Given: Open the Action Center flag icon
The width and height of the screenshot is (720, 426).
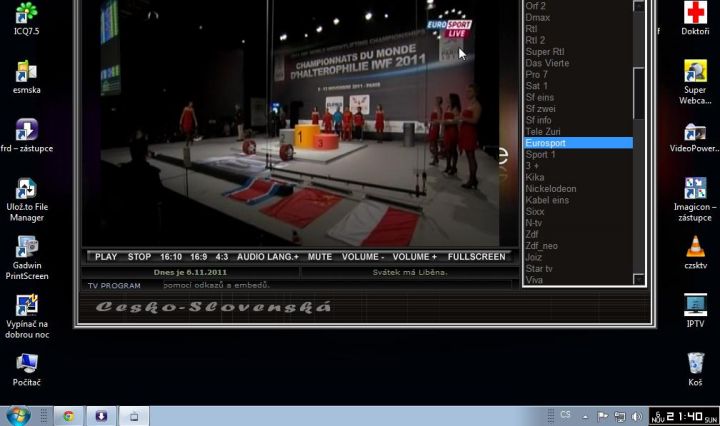Looking at the screenshot, I should pyautogui.click(x=602, y=417).
